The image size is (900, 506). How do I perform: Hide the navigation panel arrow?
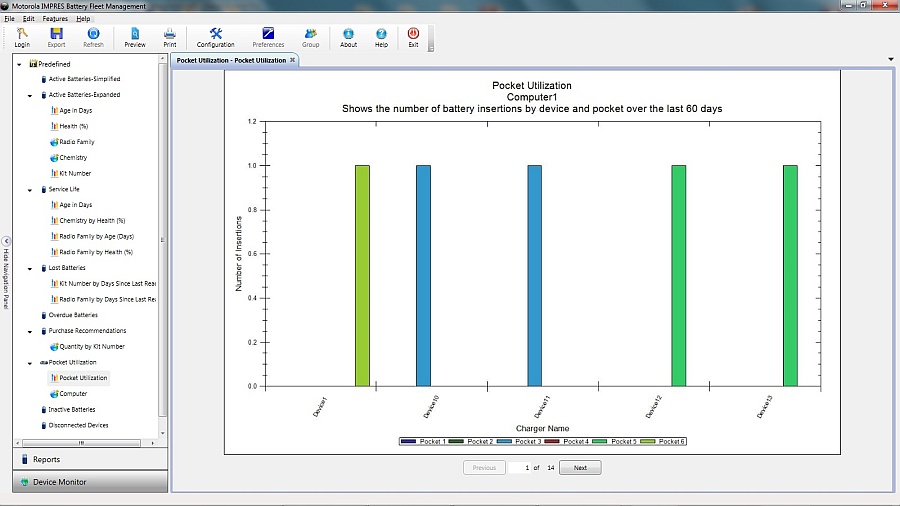click(x=6, y=241)
